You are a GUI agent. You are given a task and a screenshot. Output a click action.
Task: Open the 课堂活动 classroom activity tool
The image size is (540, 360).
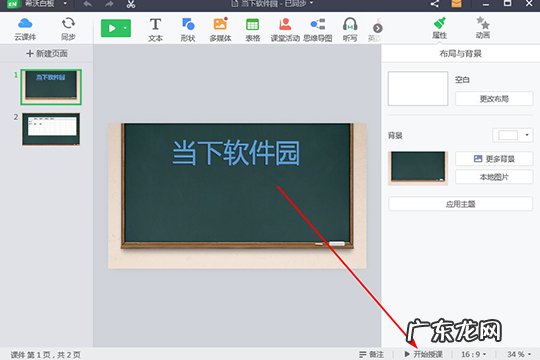coord(285,30)
